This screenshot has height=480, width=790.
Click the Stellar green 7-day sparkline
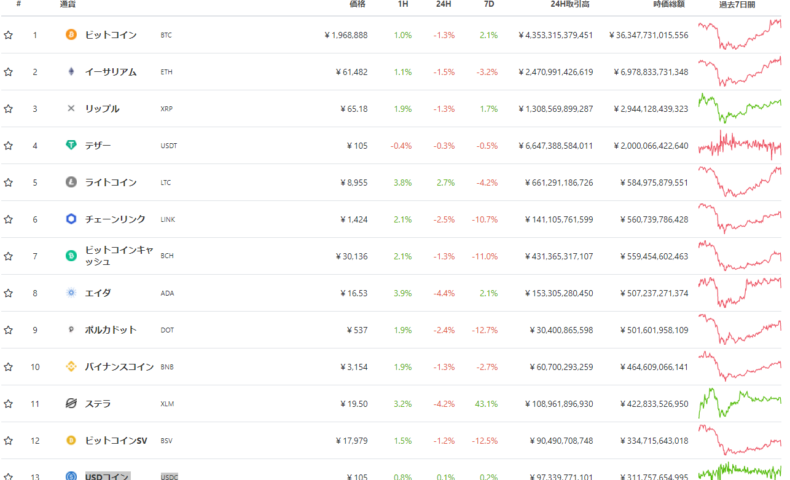(740, 403)
